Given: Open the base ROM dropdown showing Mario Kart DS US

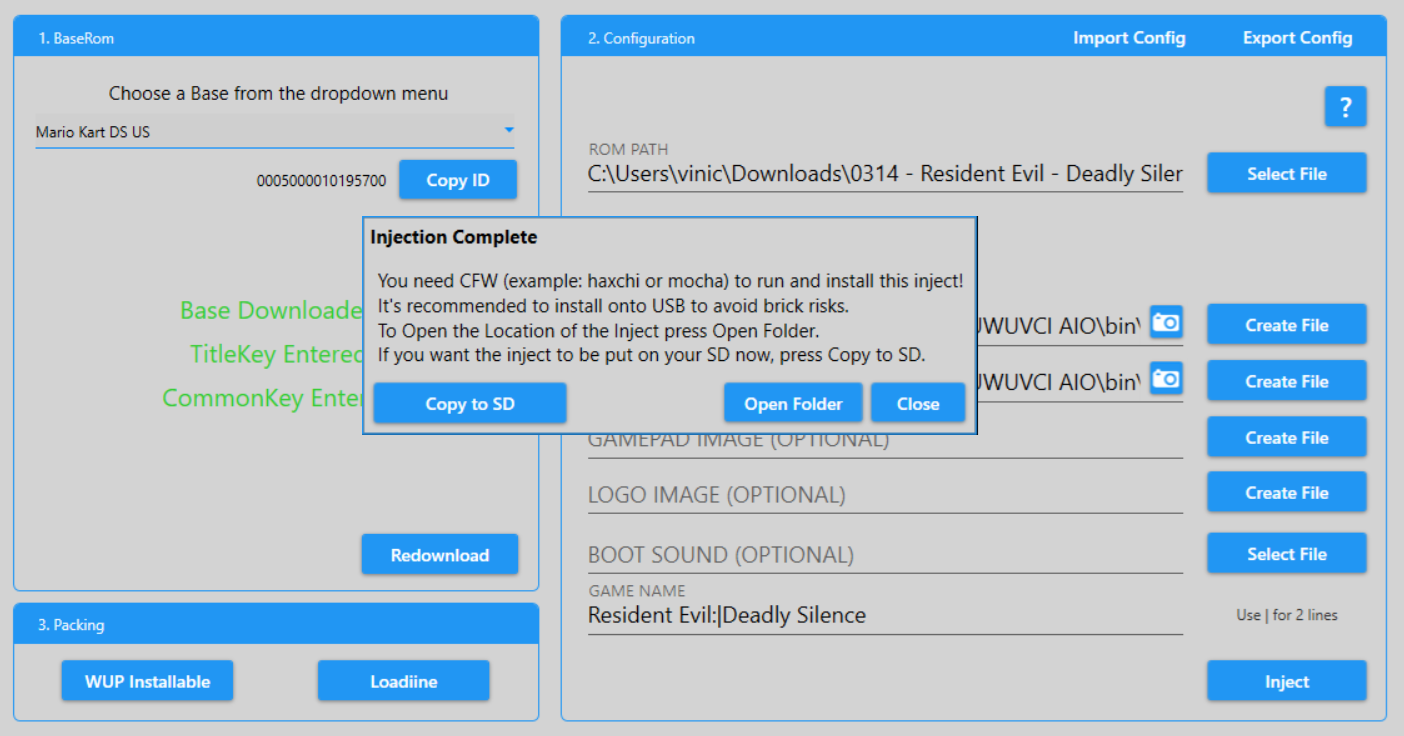Looking at the screenshot, I should click(275, 132).
